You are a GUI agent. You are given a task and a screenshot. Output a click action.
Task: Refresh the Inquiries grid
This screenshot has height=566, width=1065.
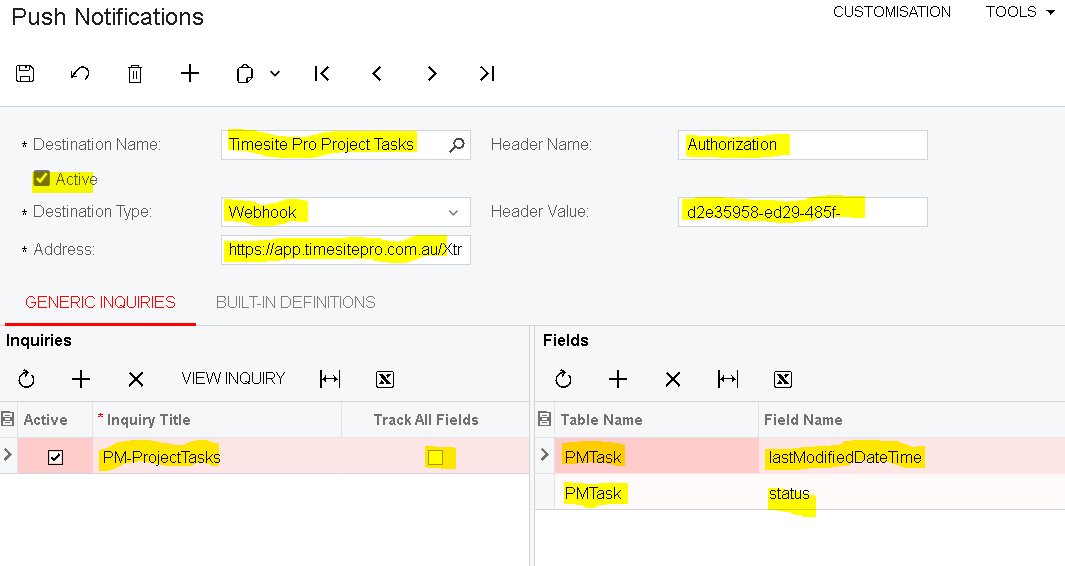pos(27,379)
